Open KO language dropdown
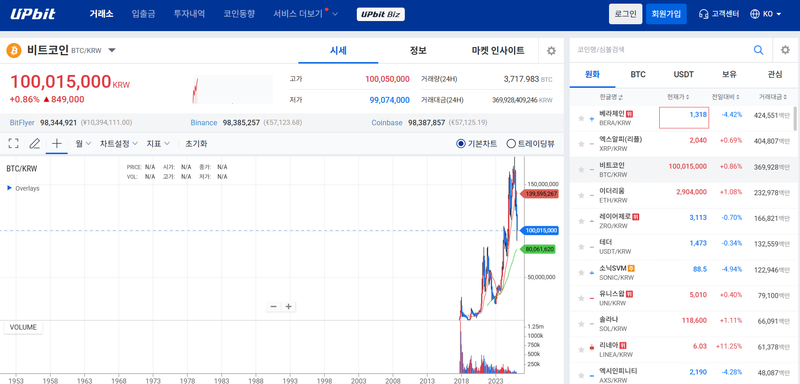Viewport: 800px width, 384px height. 772,14
